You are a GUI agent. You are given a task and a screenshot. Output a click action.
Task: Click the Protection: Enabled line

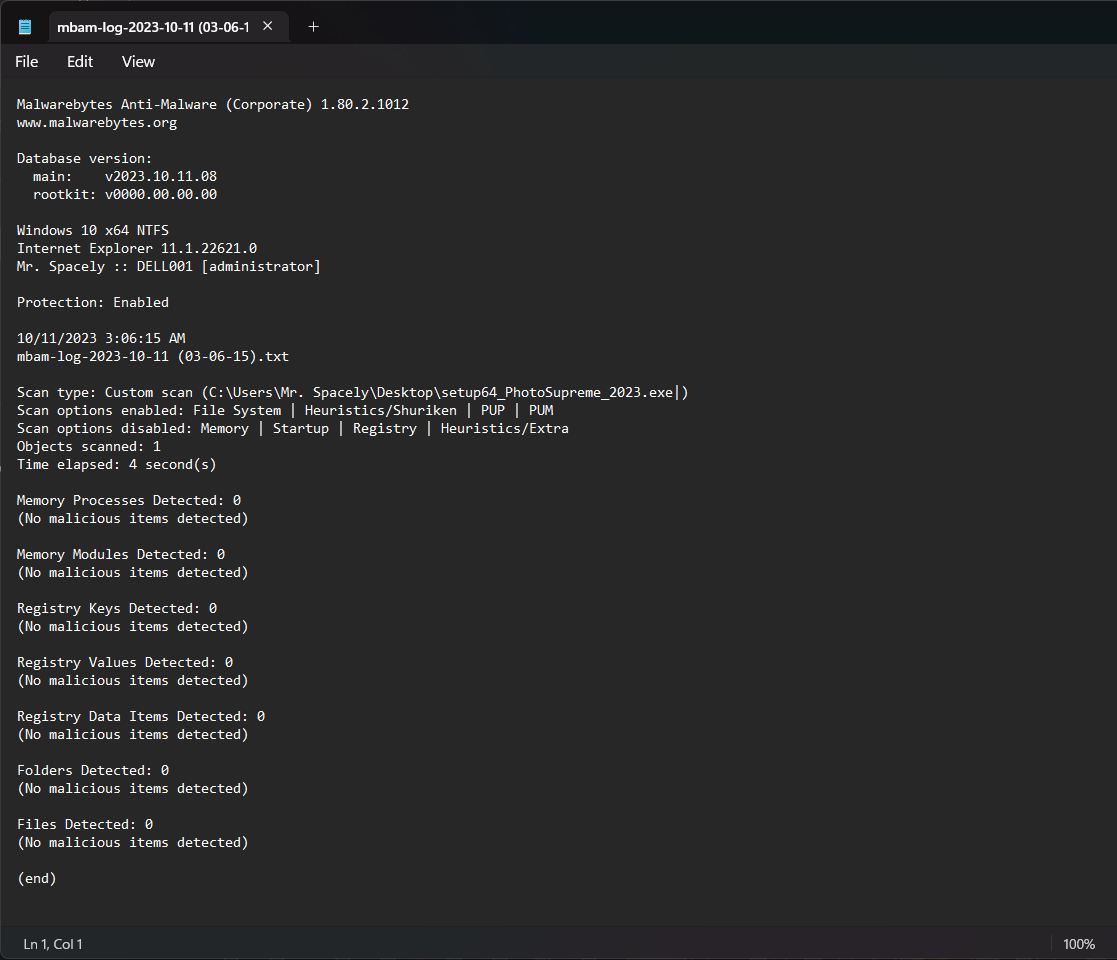(93, 303)
